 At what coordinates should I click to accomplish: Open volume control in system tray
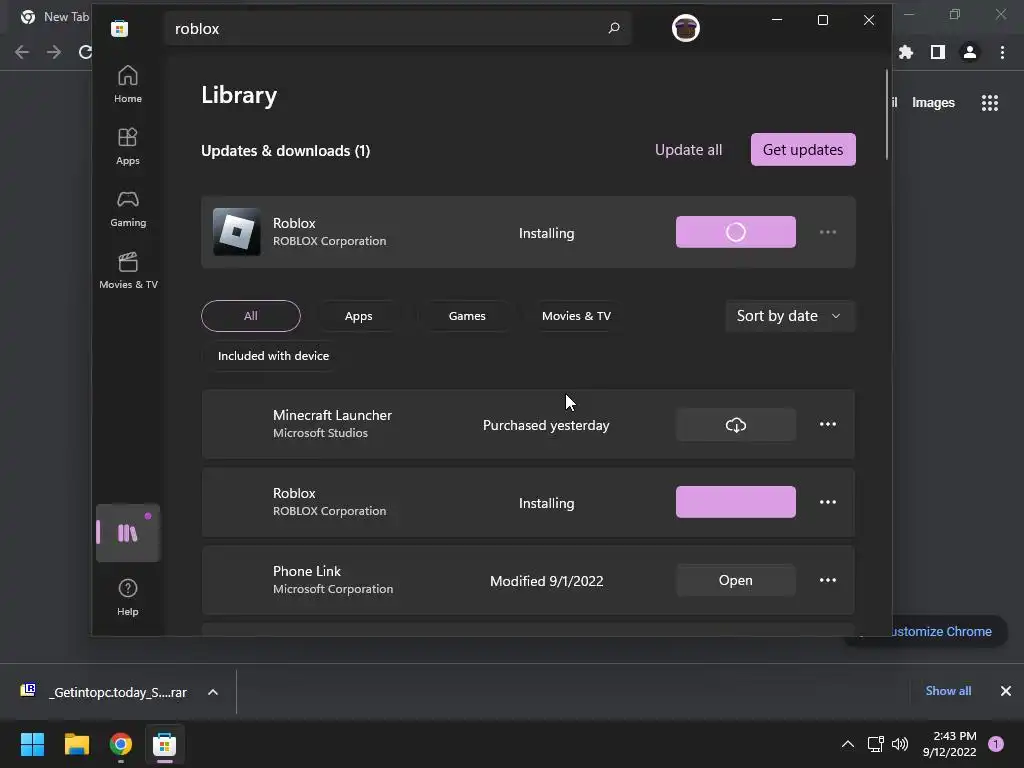point(900,744)
